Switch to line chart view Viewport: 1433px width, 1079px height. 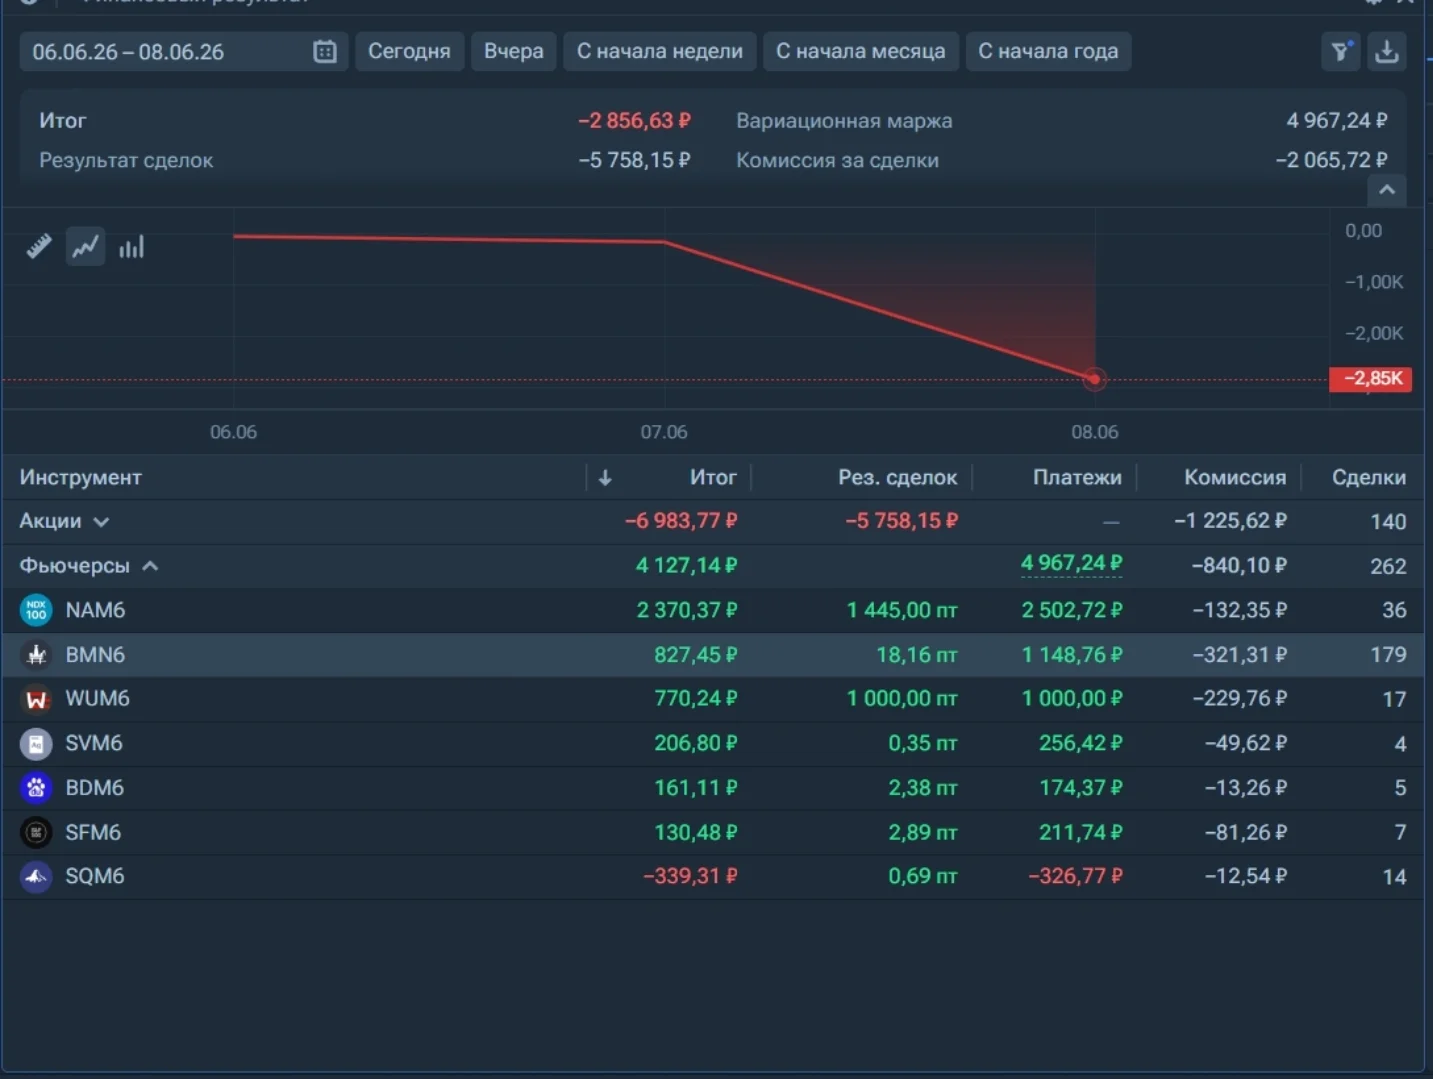85,246
